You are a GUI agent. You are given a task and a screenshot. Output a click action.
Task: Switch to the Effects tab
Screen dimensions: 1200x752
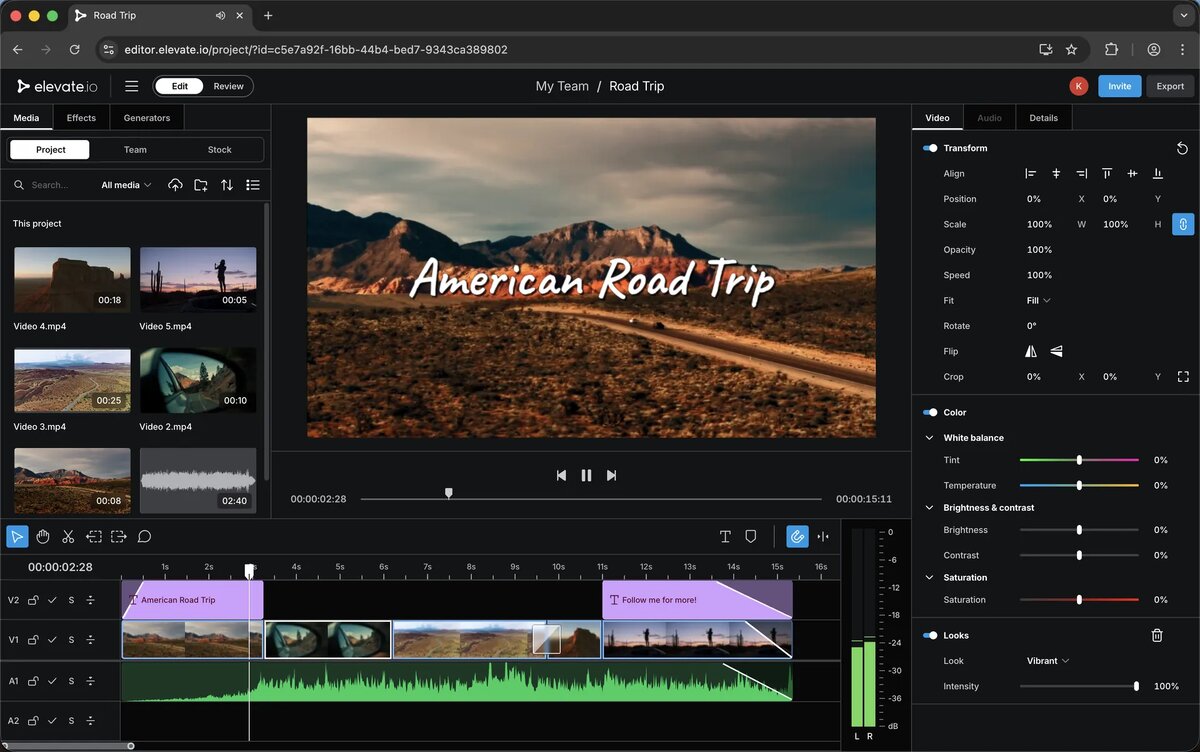pyautogui.click(x=81, y=118)
